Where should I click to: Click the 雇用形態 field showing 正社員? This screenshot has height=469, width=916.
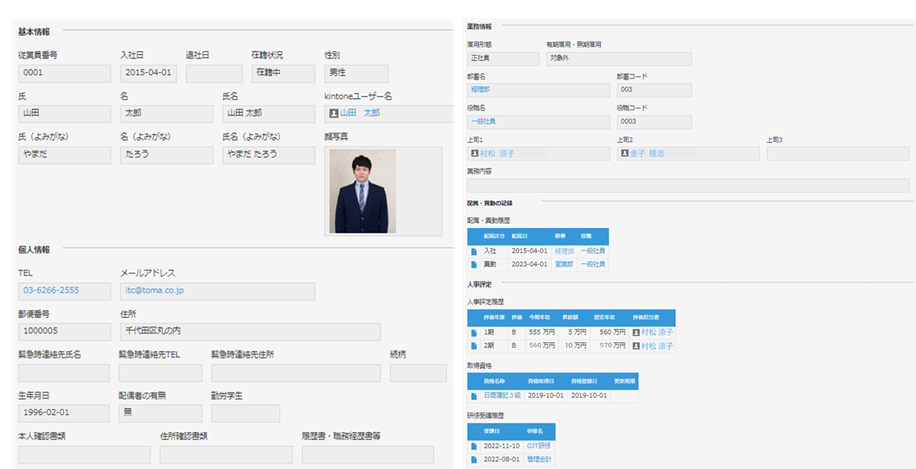pyautogui.click(x=503, y=58)
